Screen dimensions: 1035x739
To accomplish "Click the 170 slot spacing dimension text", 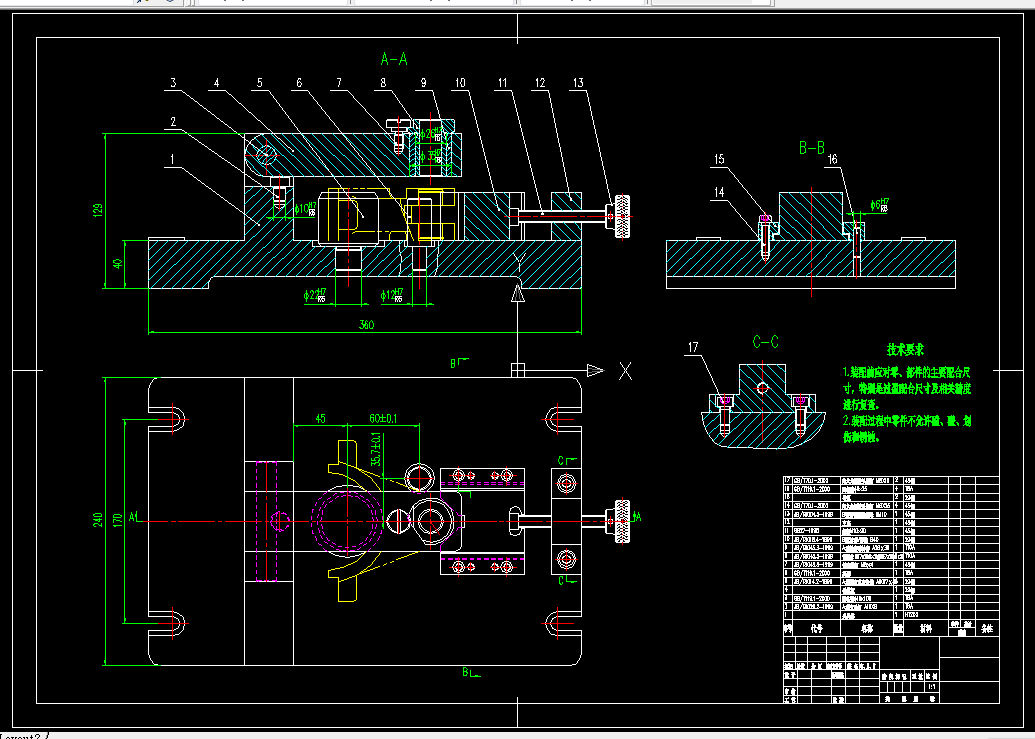I will coord(118,520).
